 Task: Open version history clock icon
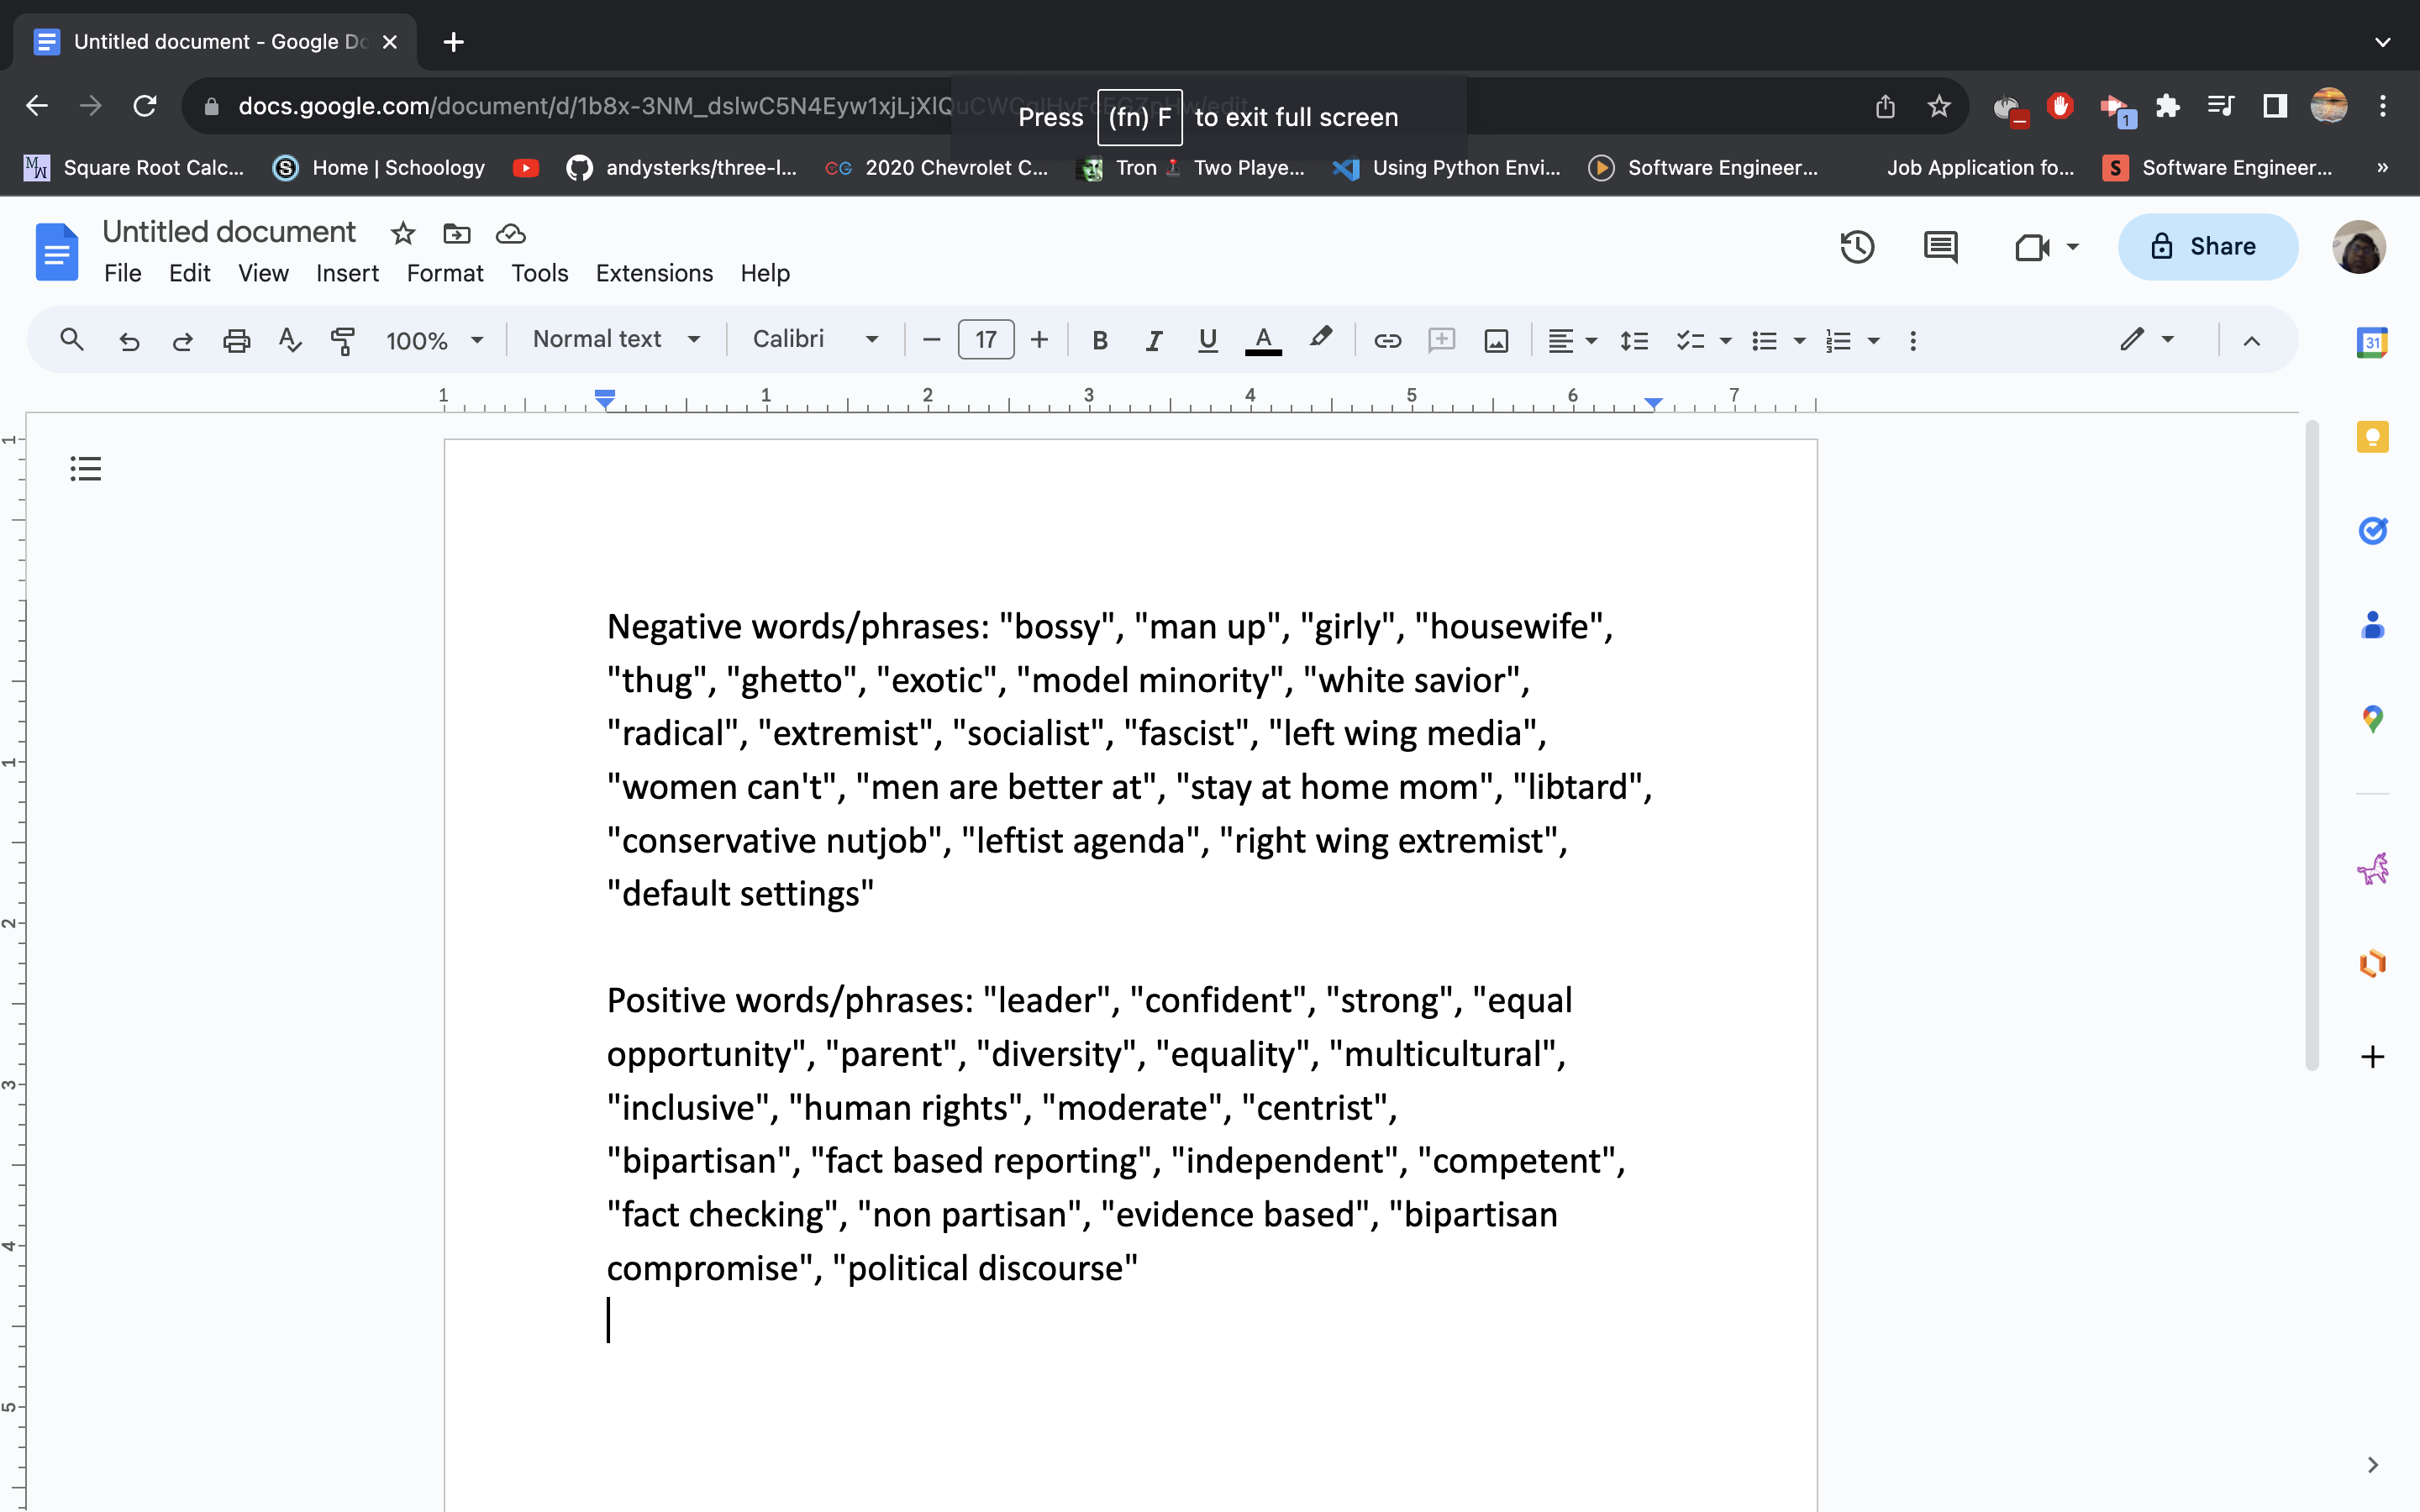pyautogui.click(x=1857, y=247)
